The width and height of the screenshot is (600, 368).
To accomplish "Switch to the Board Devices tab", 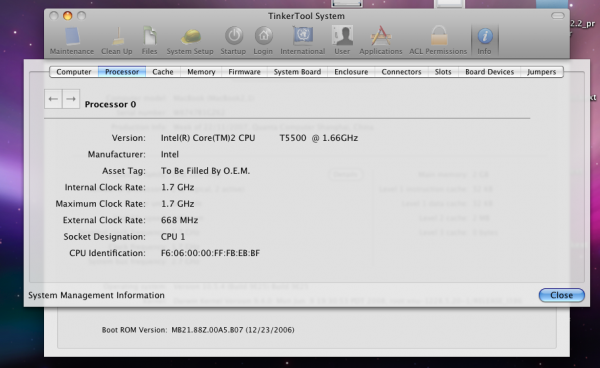I will [x=490, y=72].
